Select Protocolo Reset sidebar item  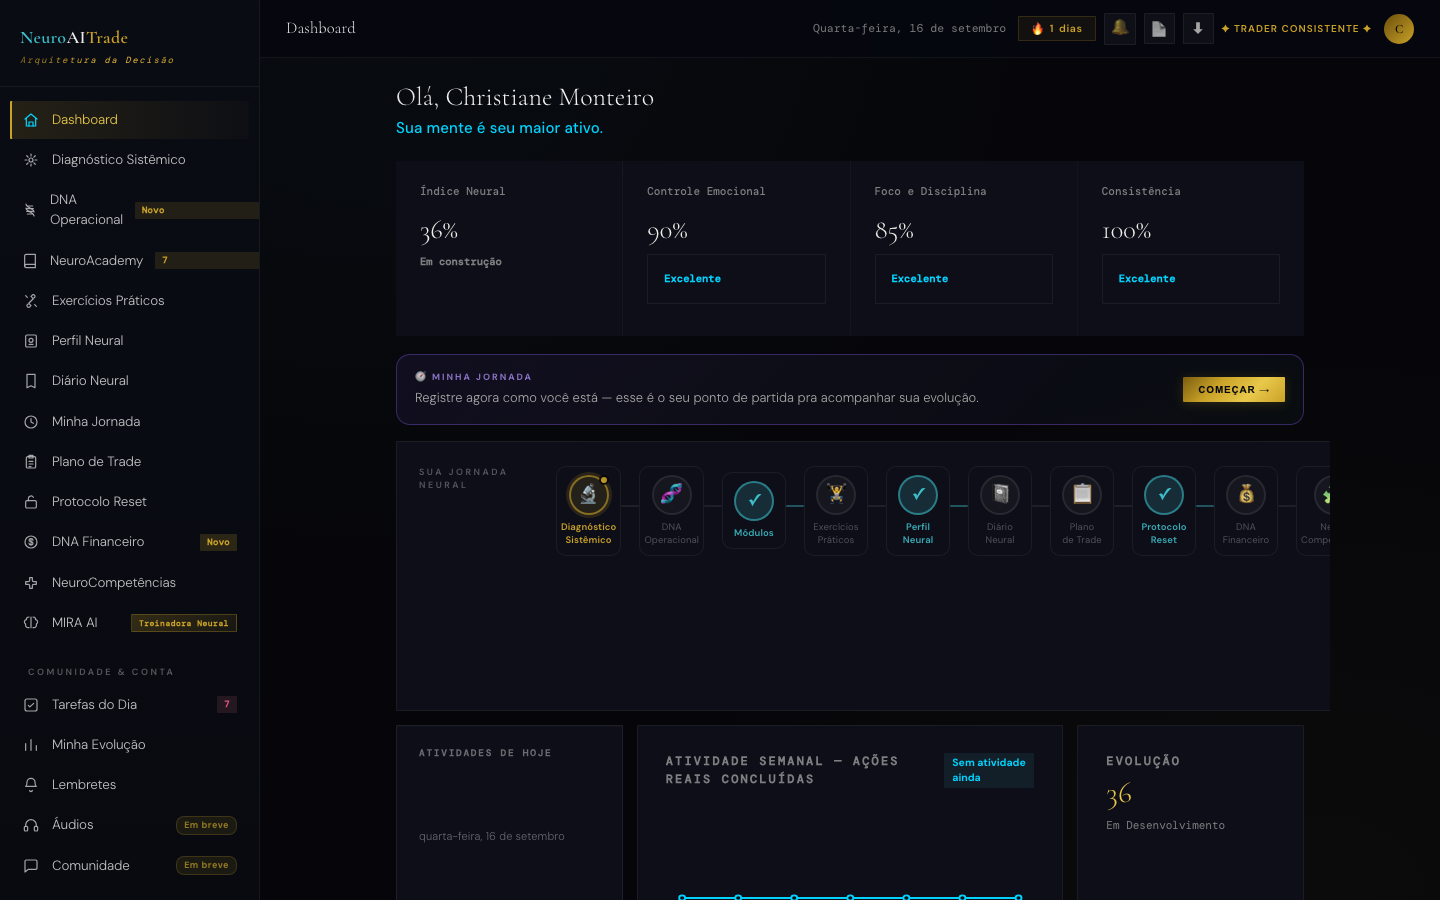[x=130, y=501]
